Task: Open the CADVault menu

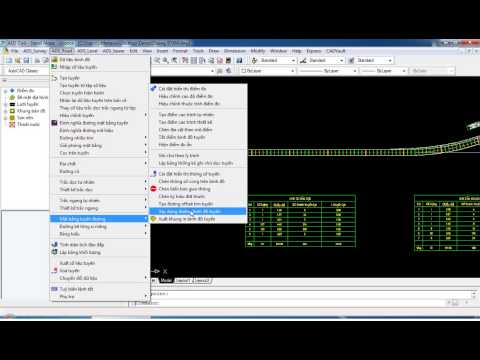Action: [336, 51]
